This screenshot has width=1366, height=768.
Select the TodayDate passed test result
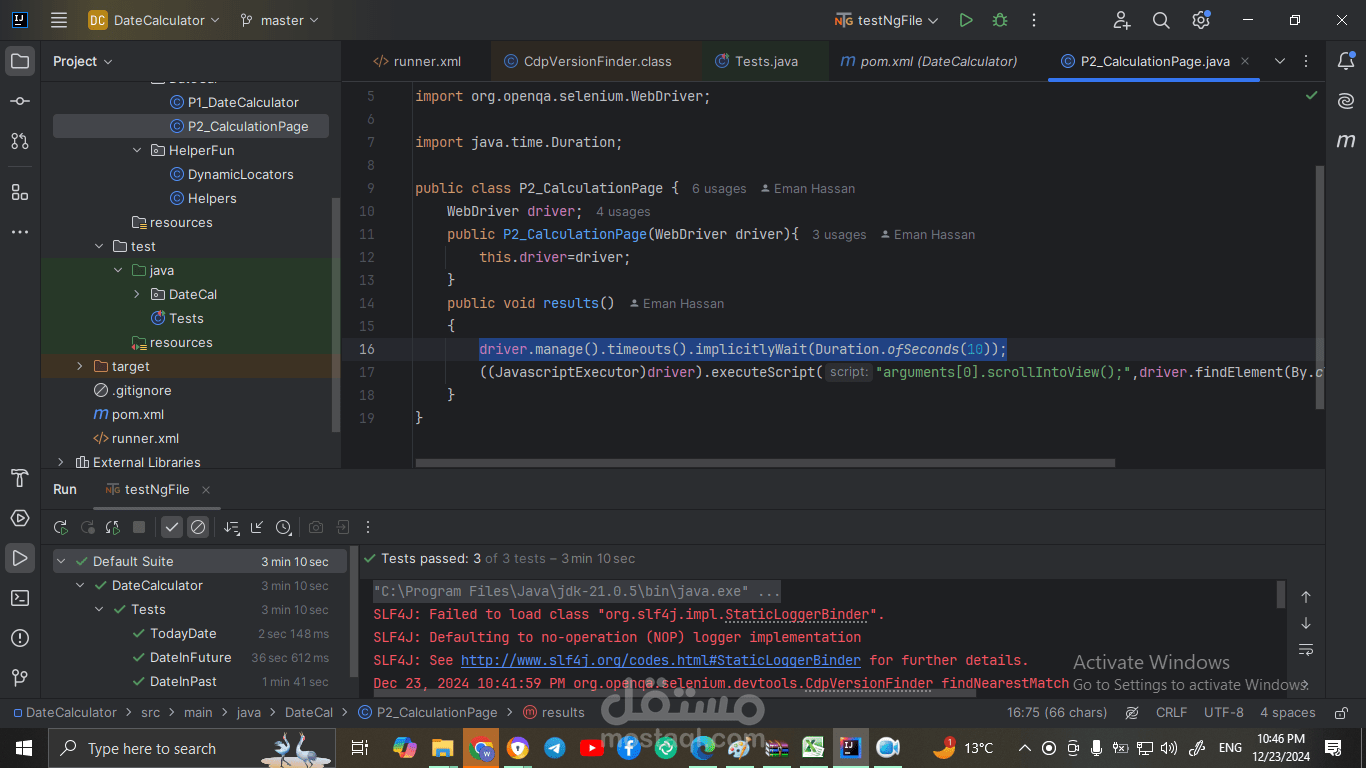[x=187, y=633]
